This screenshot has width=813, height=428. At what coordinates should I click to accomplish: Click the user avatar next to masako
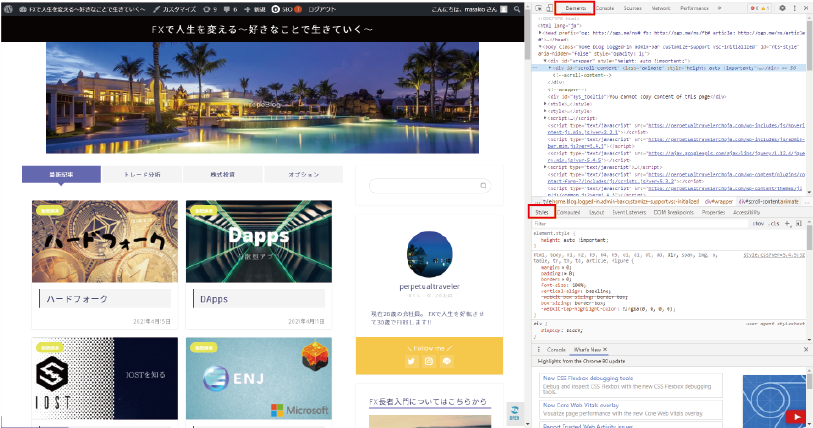coord(503,9)
